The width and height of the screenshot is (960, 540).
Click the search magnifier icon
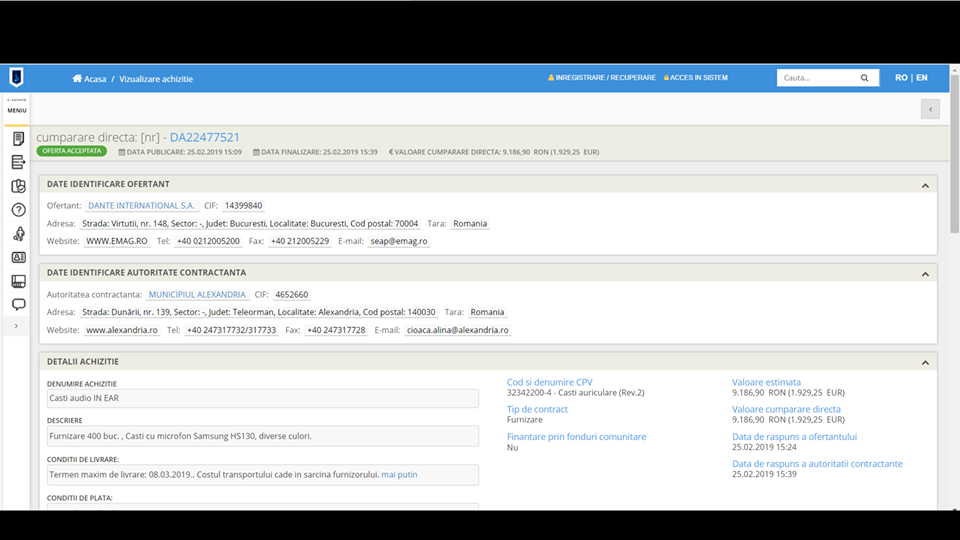tap(864, 78)
